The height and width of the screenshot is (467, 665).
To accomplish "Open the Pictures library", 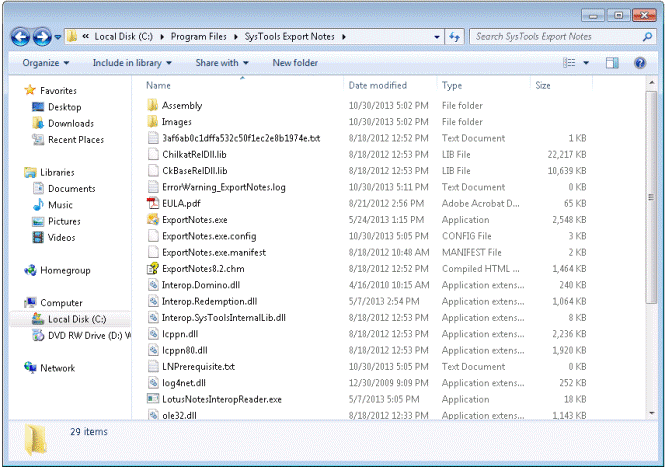I will coord(64,221).
